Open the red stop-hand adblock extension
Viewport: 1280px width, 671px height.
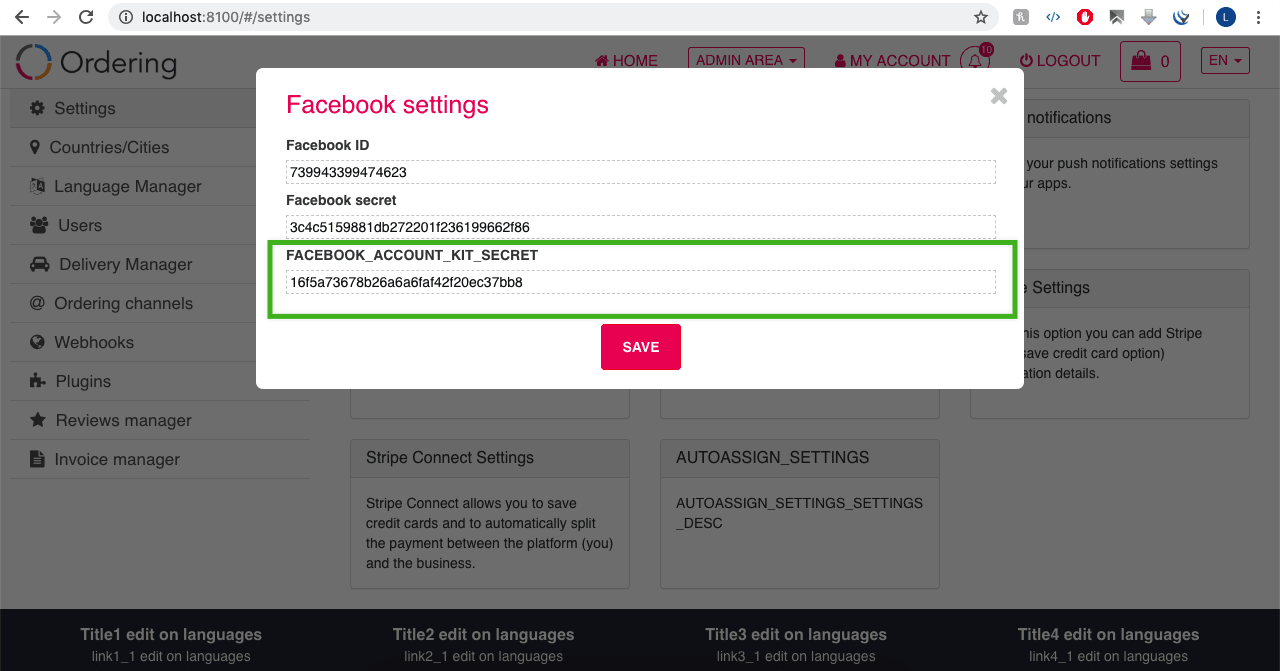[x=1085, y=17]
